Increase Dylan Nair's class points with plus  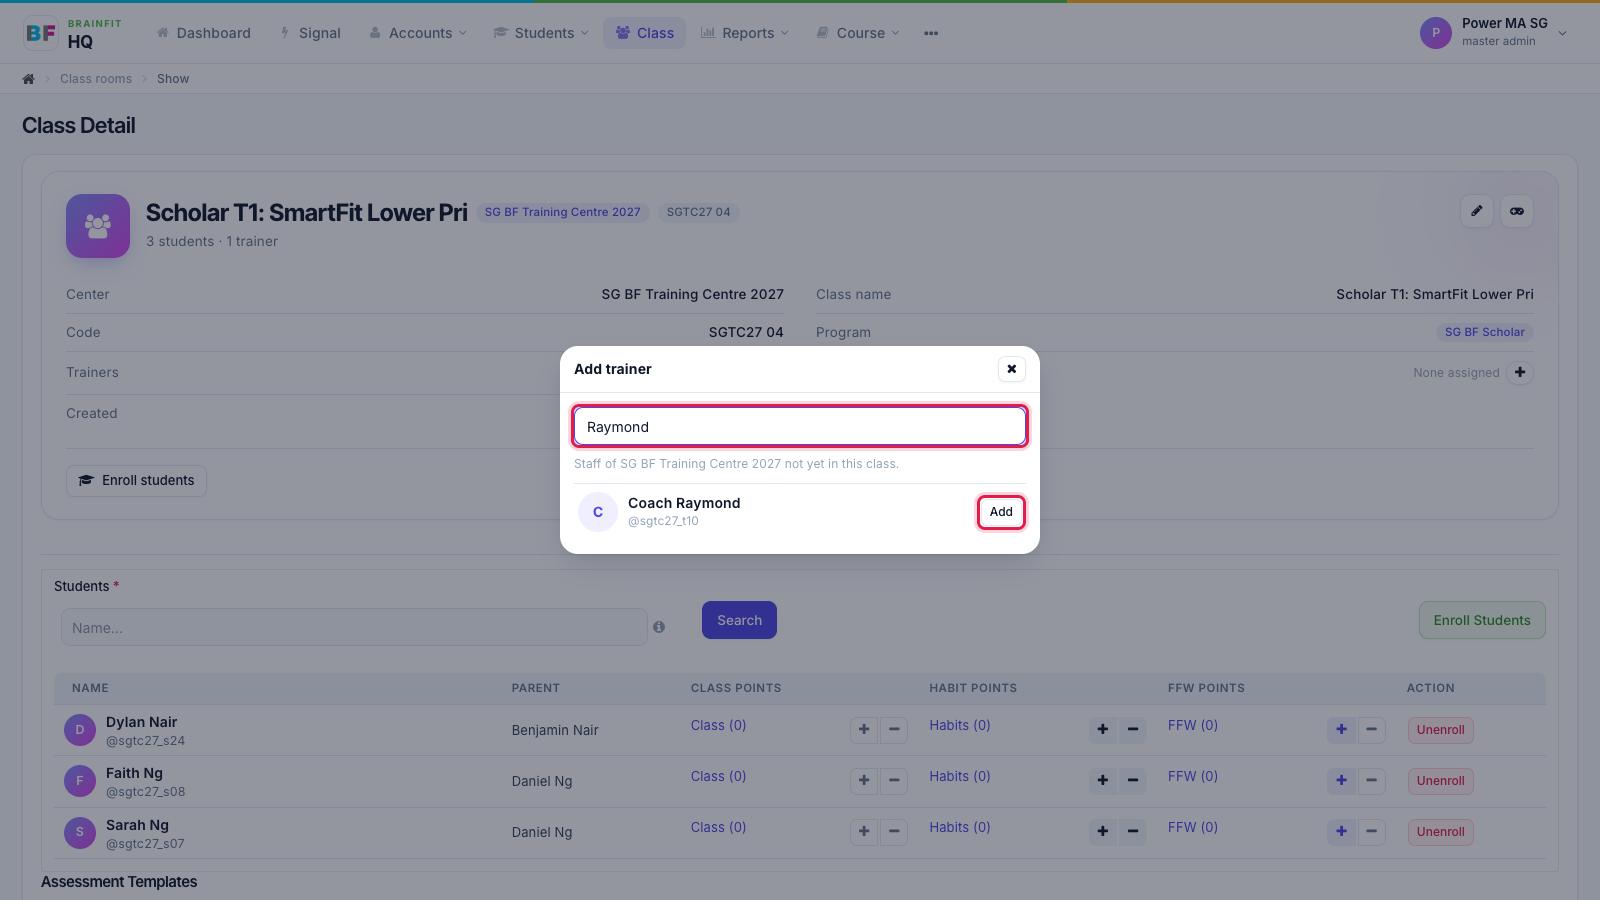click(864, 730)
